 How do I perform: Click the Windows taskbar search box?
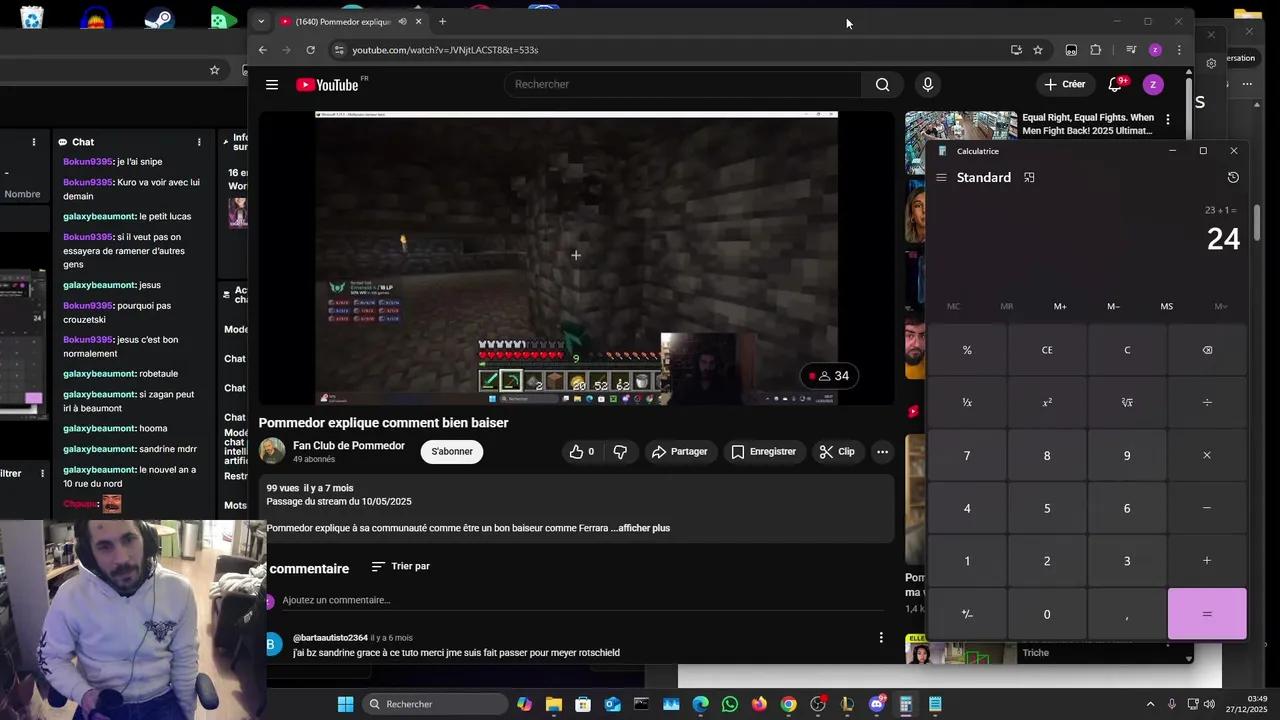tap(434, 704)
